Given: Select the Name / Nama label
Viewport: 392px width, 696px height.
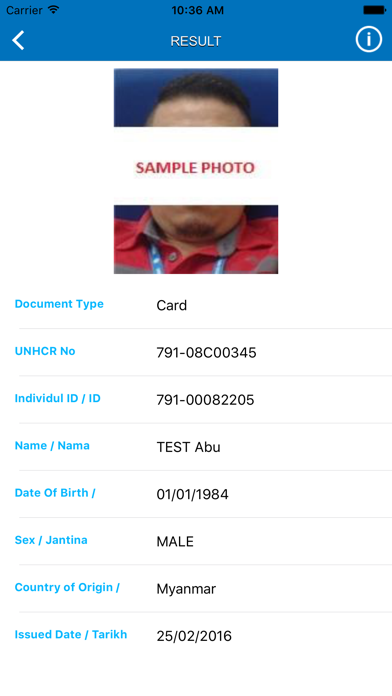Looking at the screenshot, I should pos(52,446).
